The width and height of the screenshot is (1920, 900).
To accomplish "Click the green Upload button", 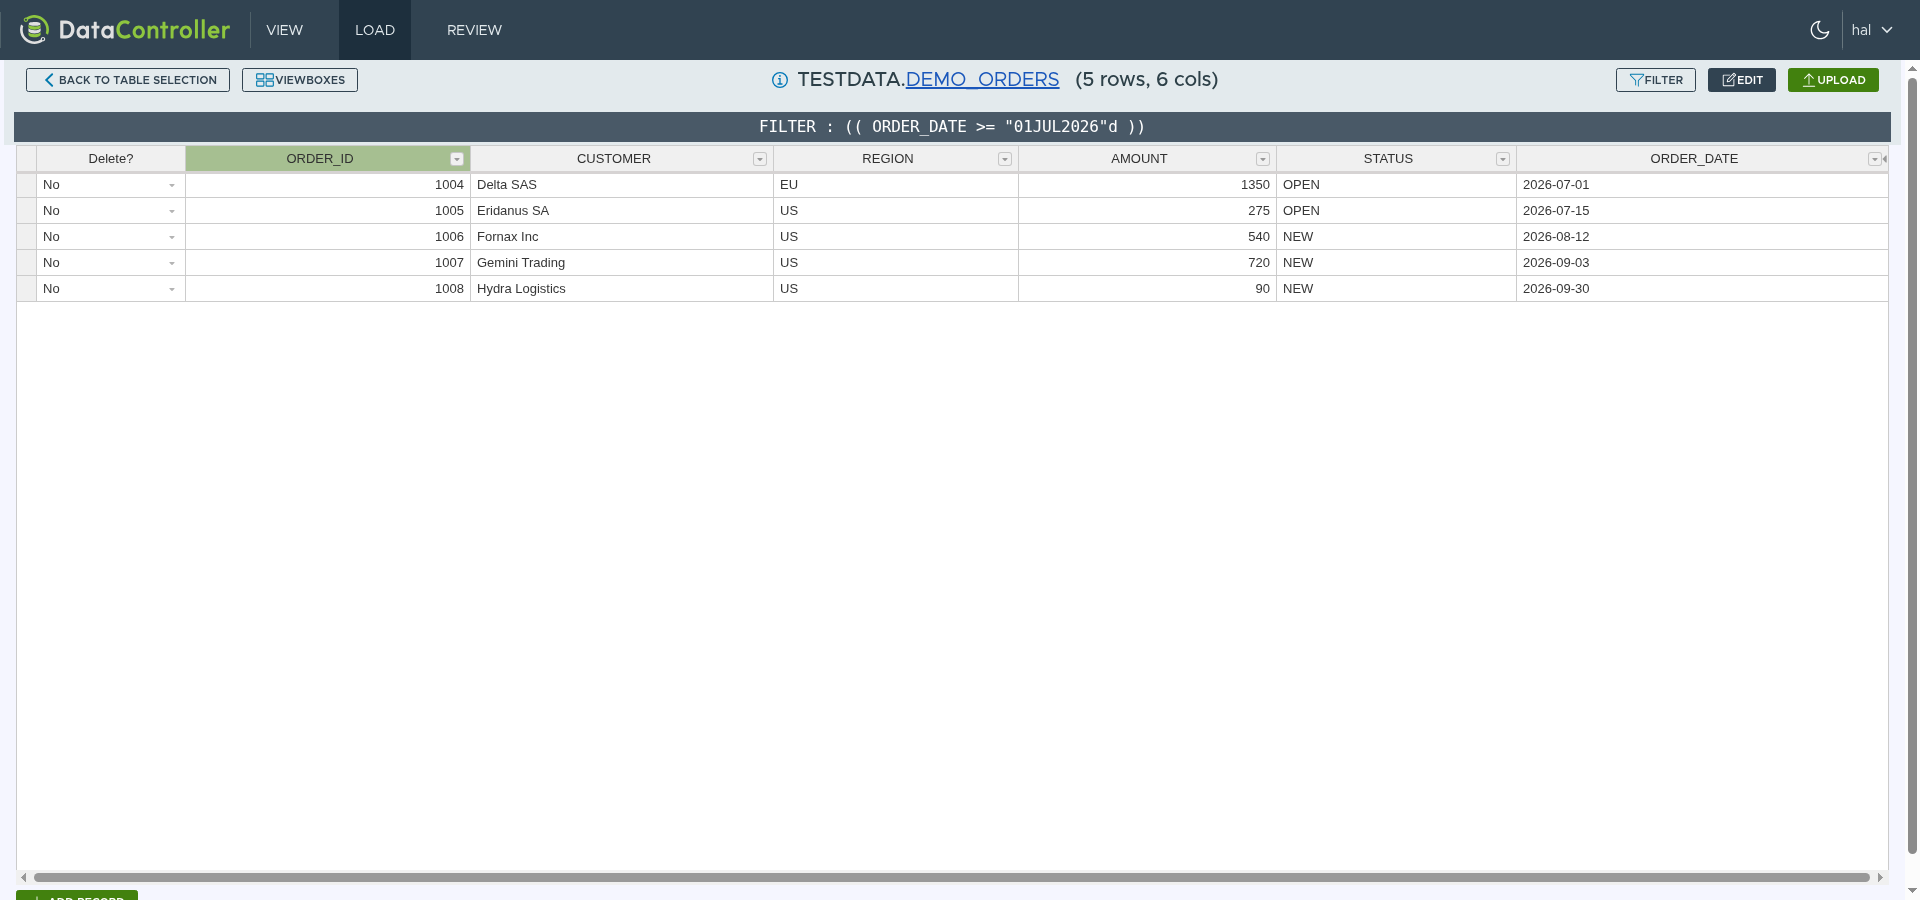I will [1833, 80].
